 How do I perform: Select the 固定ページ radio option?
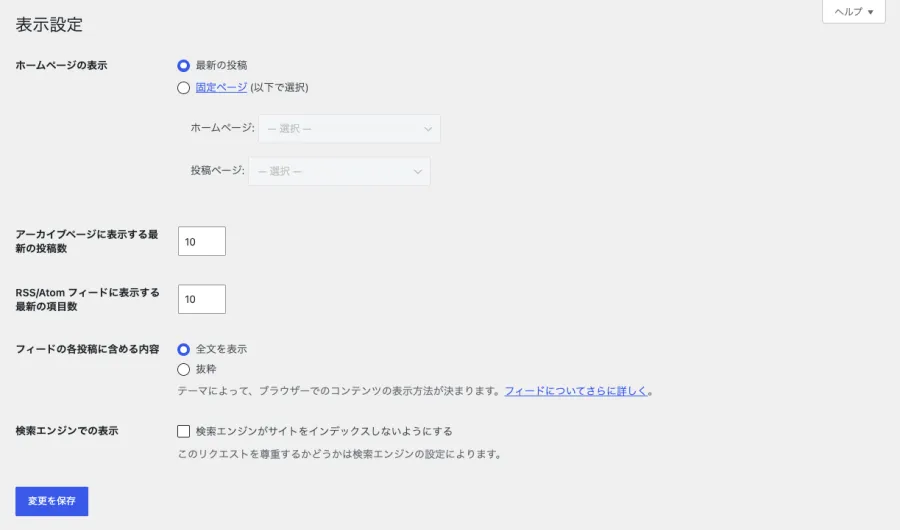coord(183,88)
